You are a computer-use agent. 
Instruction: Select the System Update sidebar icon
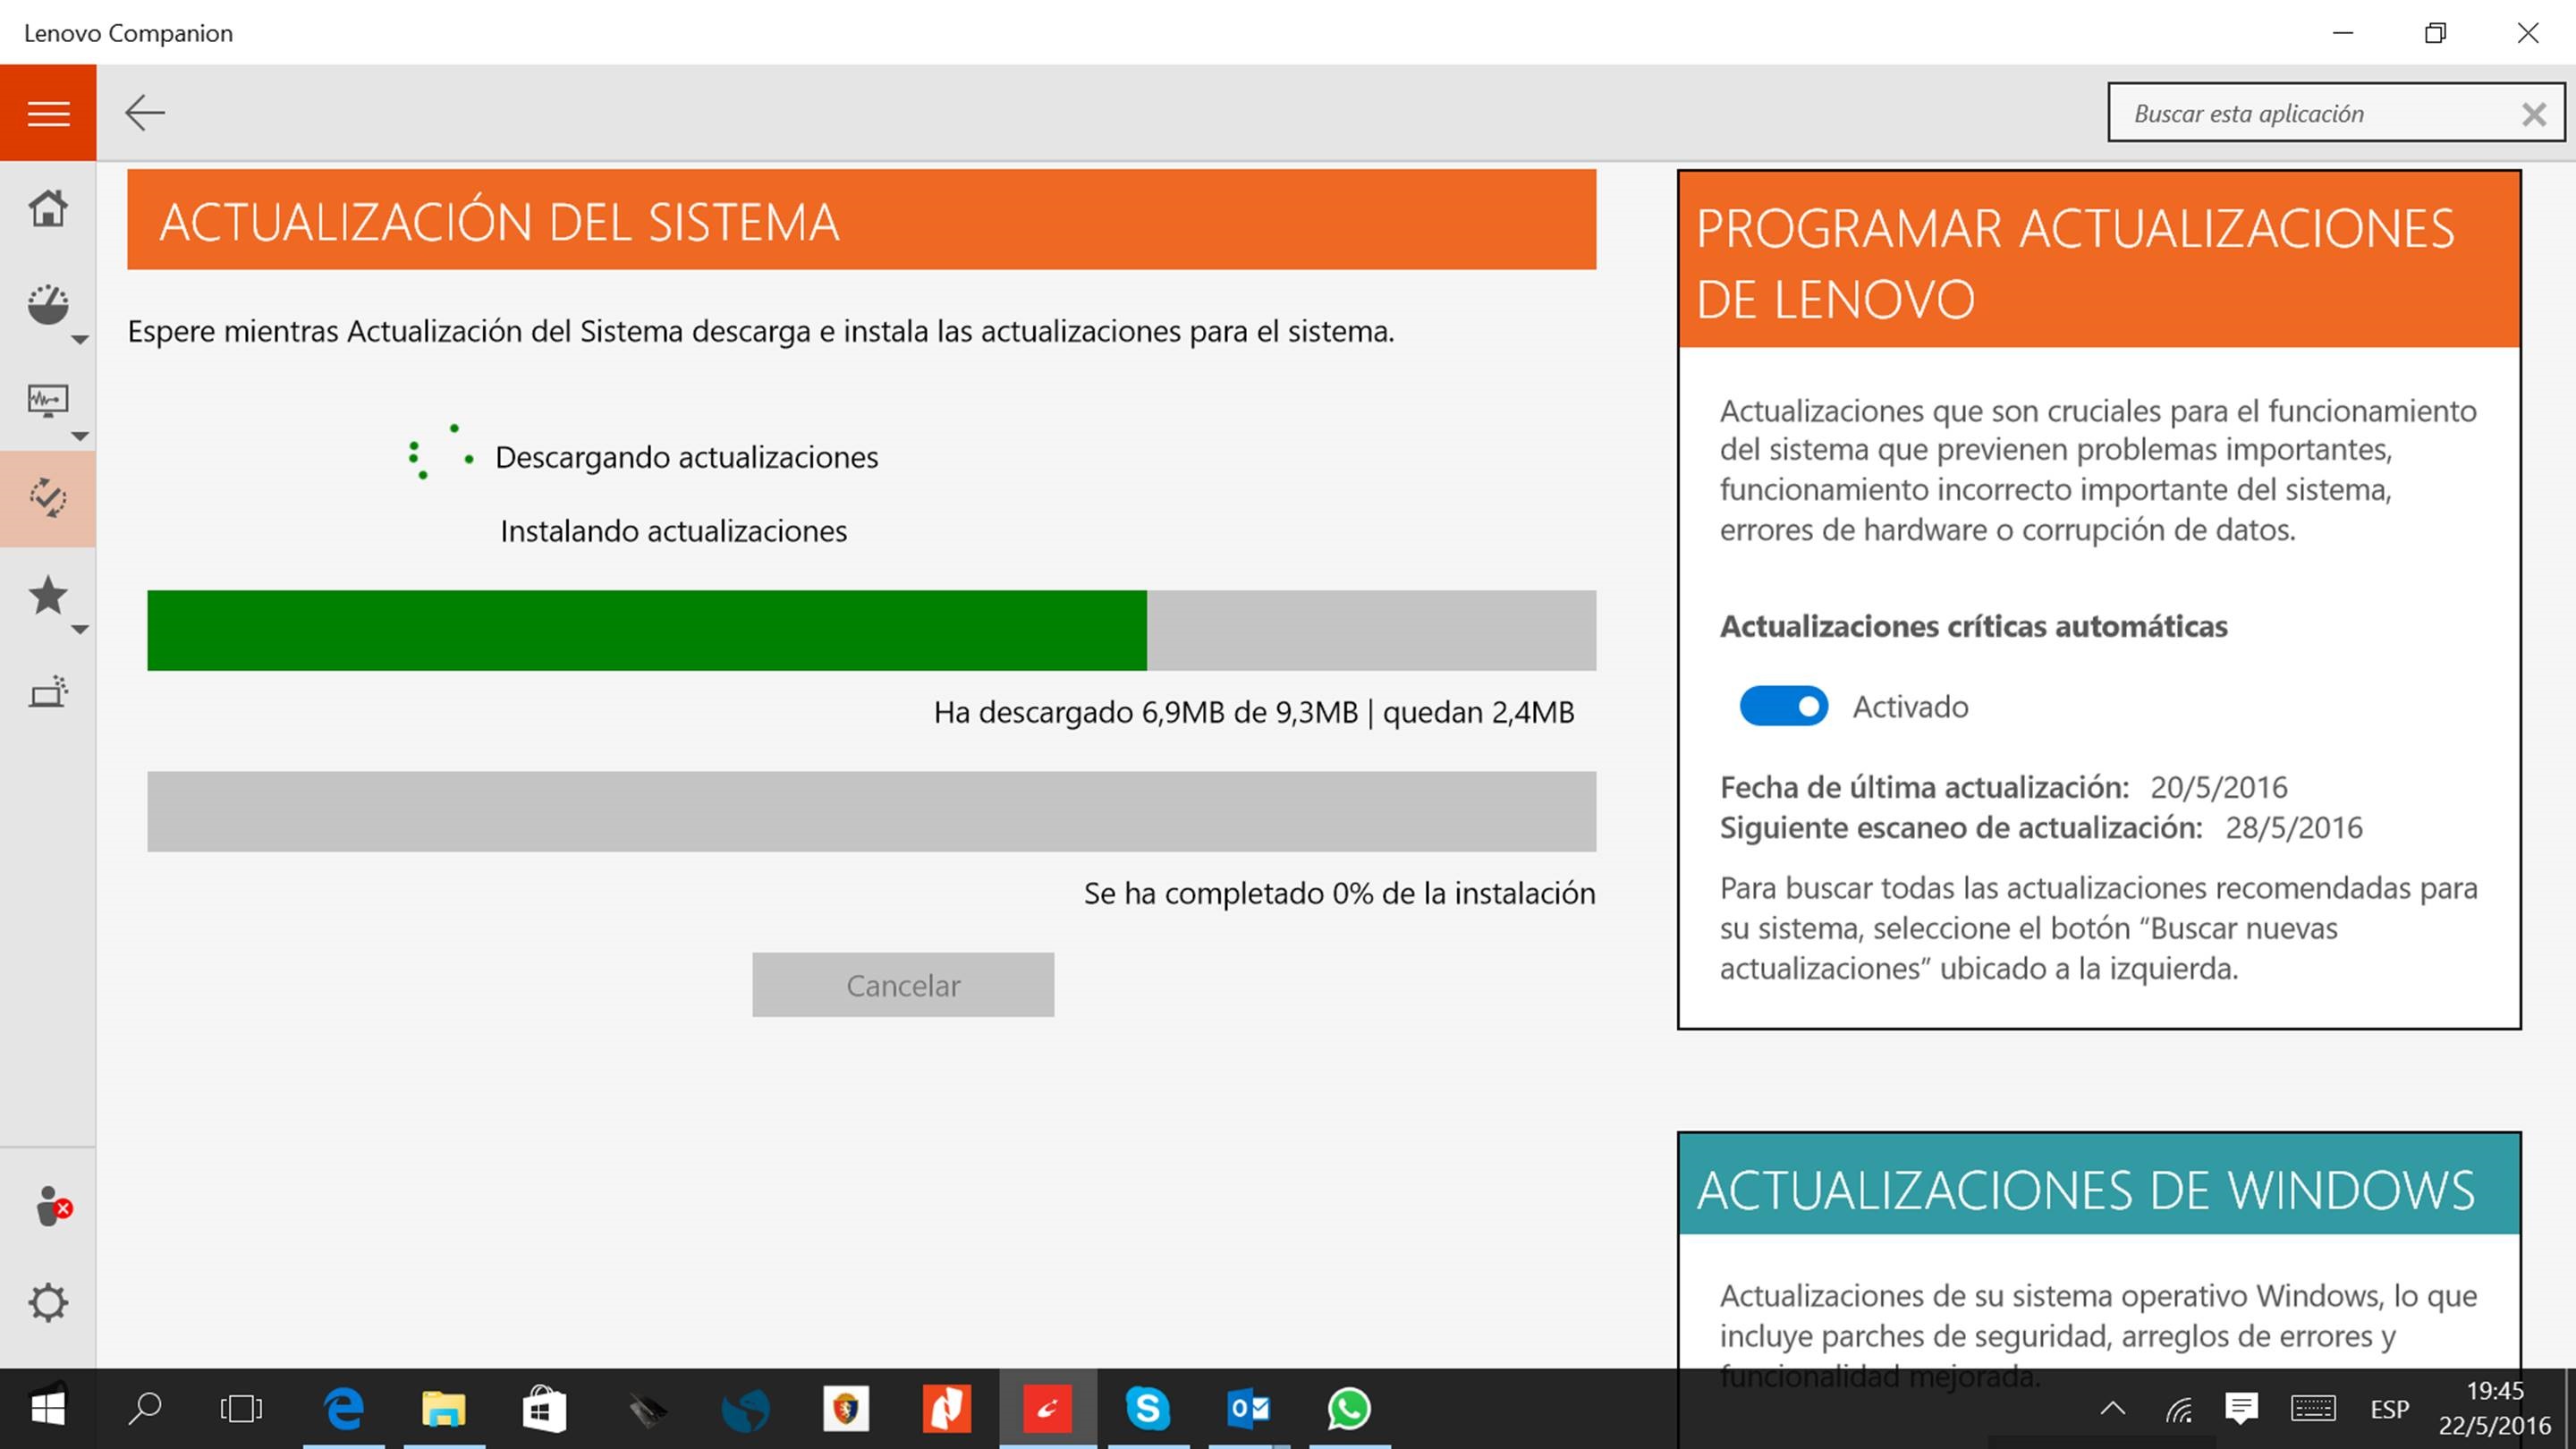tap(48, 498)
